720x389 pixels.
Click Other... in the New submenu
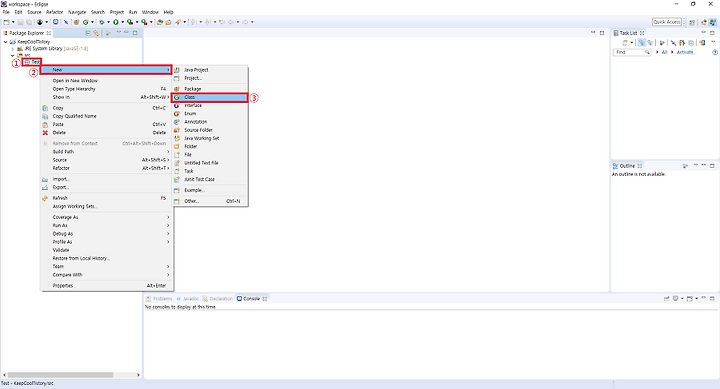[x=210, y=201]
